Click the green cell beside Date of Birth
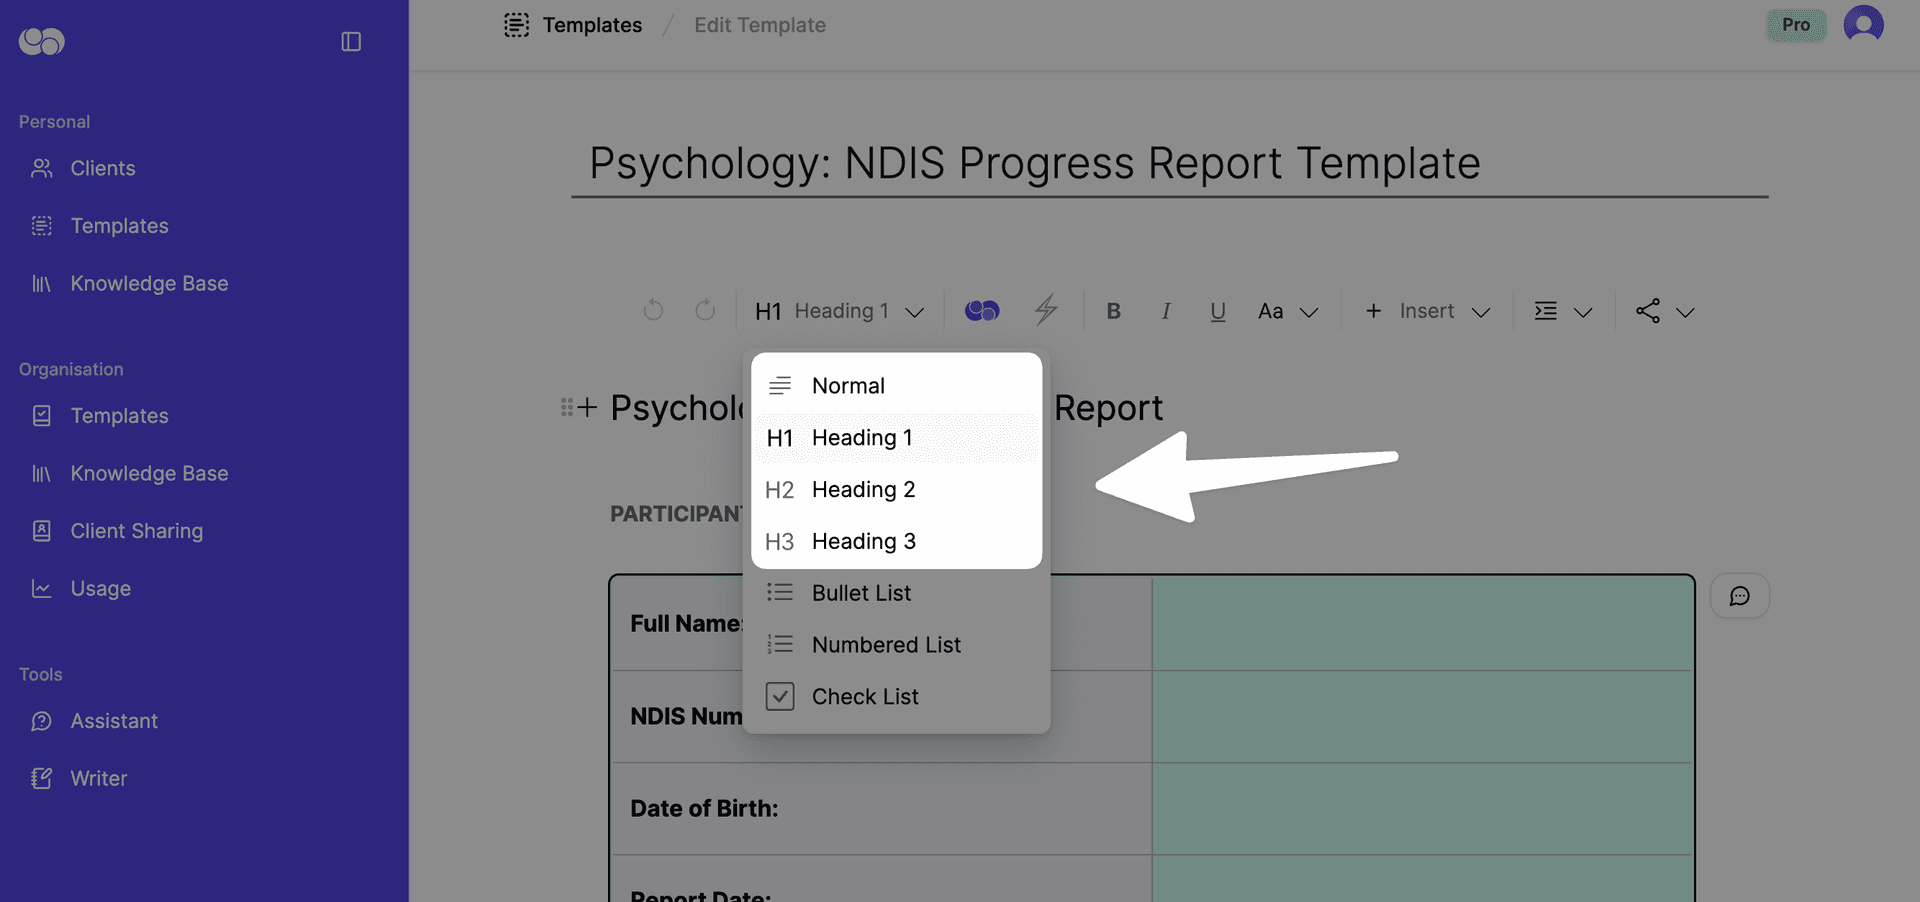The height and width of the screenshot is (902, 1920). [1421, 808]
